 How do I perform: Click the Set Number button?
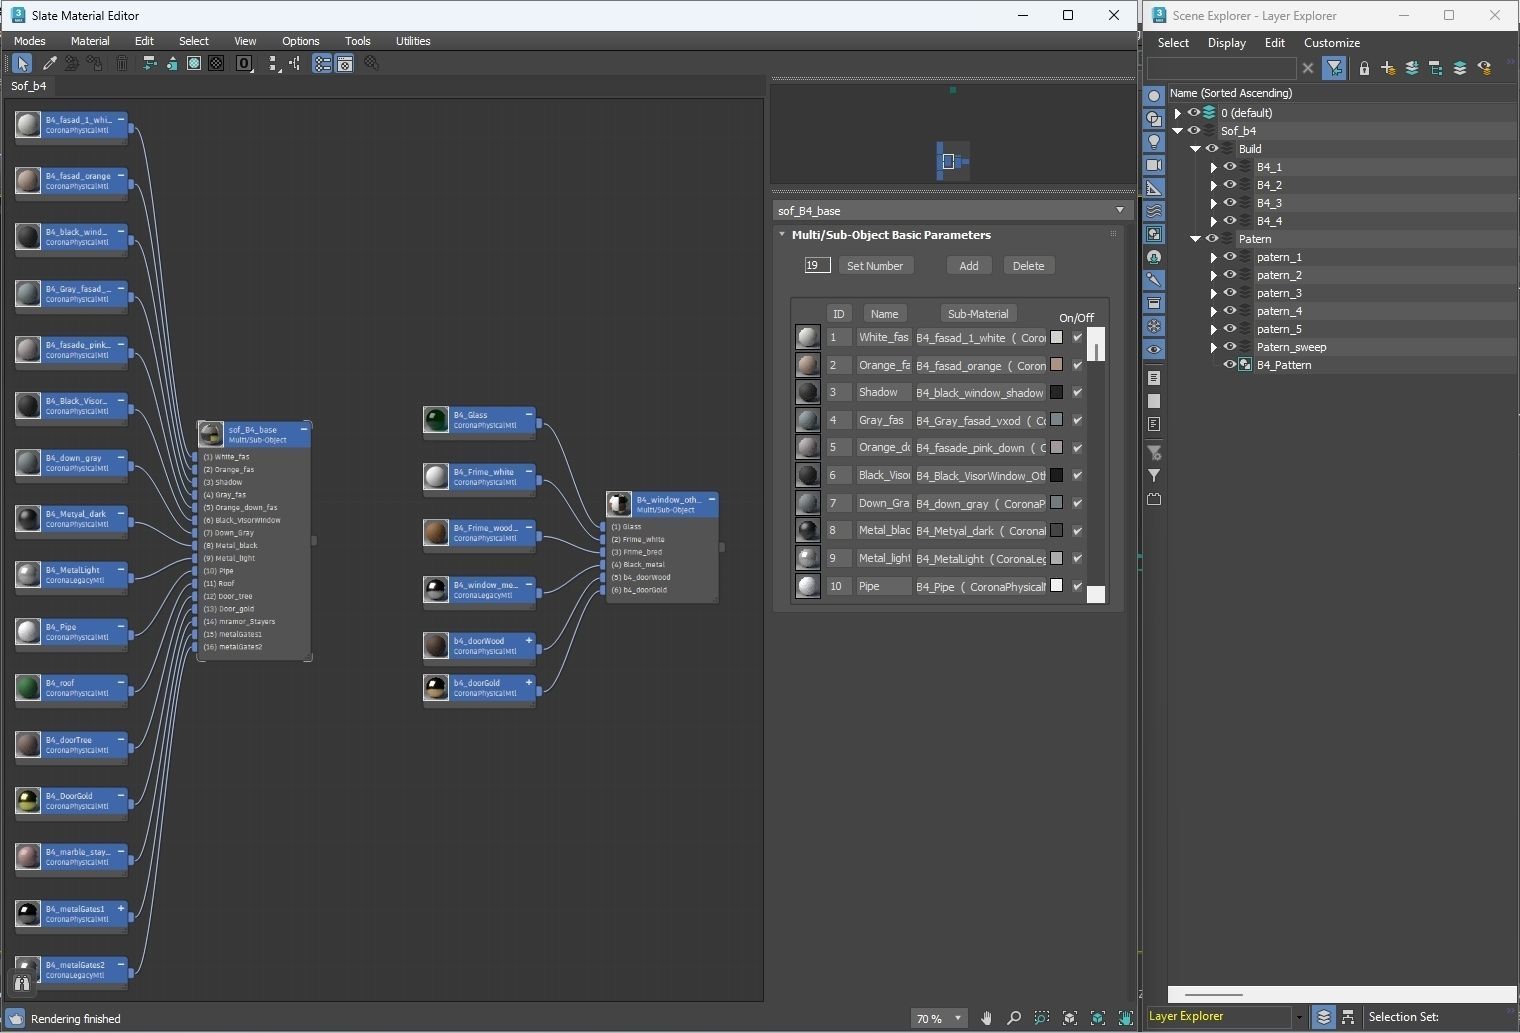(x=875, y=266)
